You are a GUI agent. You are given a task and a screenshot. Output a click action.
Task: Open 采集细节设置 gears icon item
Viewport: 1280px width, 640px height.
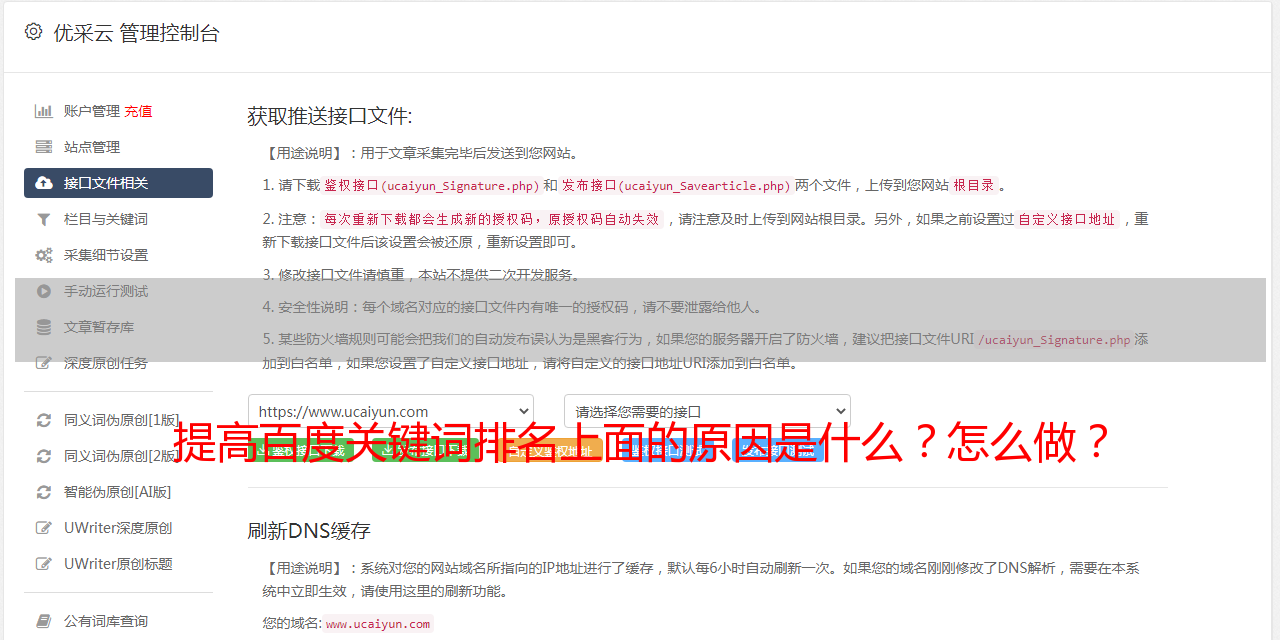click(44, 255)
